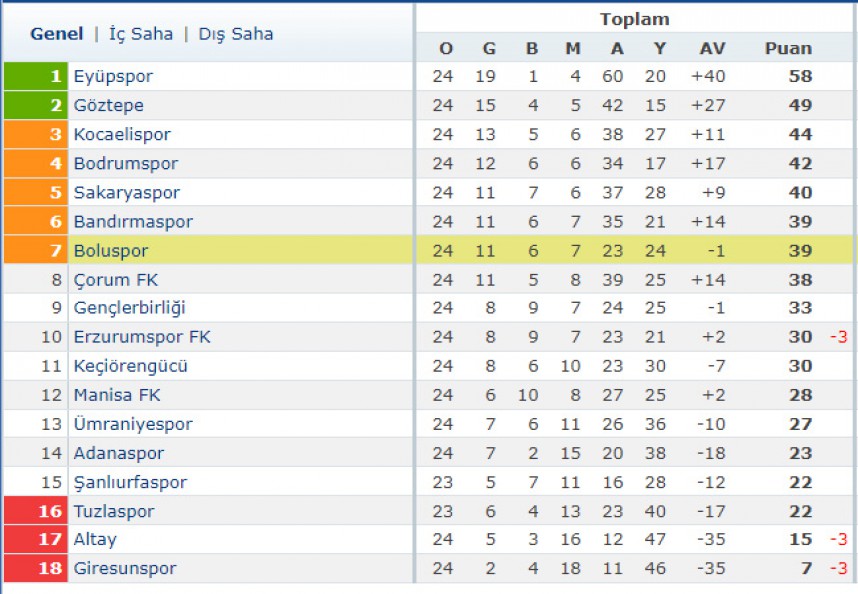Image resolution: width=858 pixels, height=594 pixels.
Task: Click the Puan column header
Action: pos(788,48)
